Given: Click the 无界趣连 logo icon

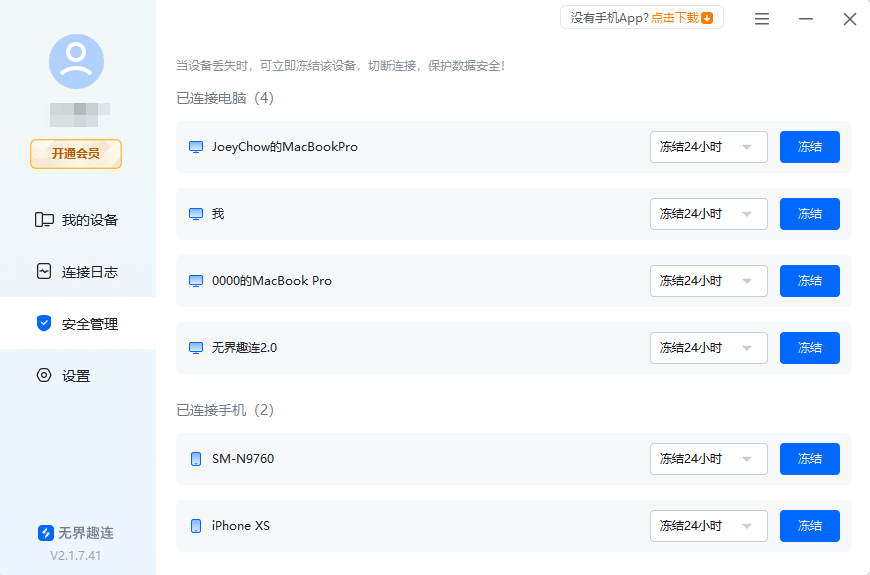Looking at the screenshot, I should [x=45, y=533].
